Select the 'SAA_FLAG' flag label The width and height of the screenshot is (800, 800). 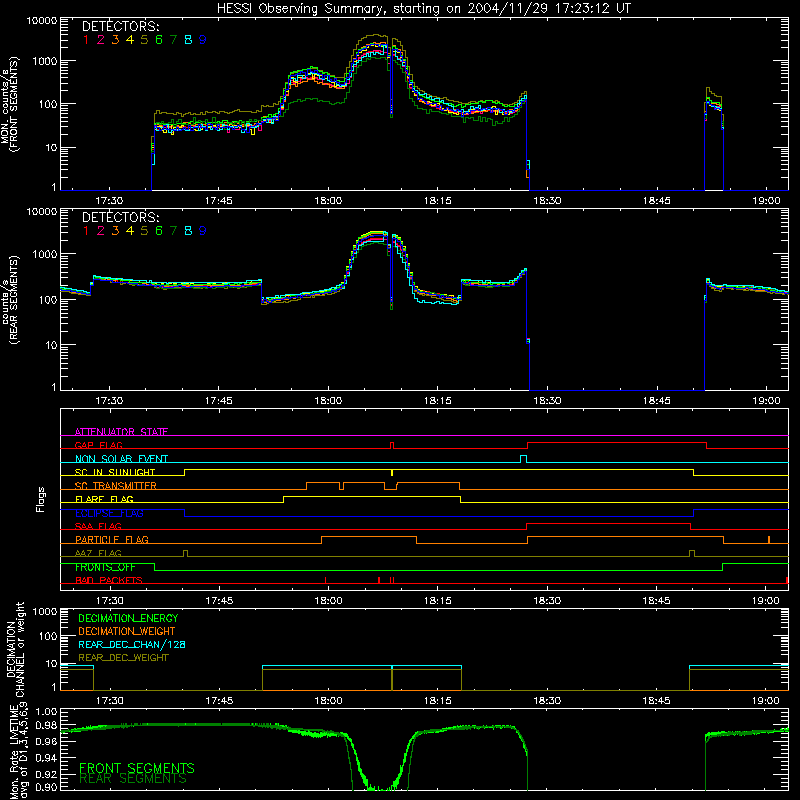pos(98,526)
